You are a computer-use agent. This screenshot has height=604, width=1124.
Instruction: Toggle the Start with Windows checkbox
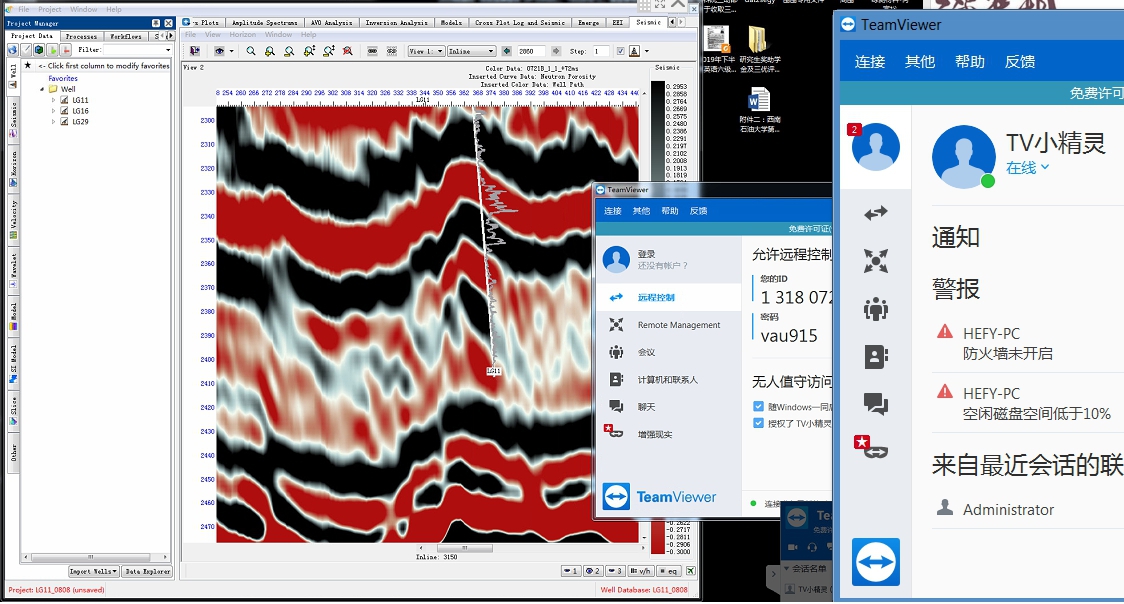tap(758, 407)
